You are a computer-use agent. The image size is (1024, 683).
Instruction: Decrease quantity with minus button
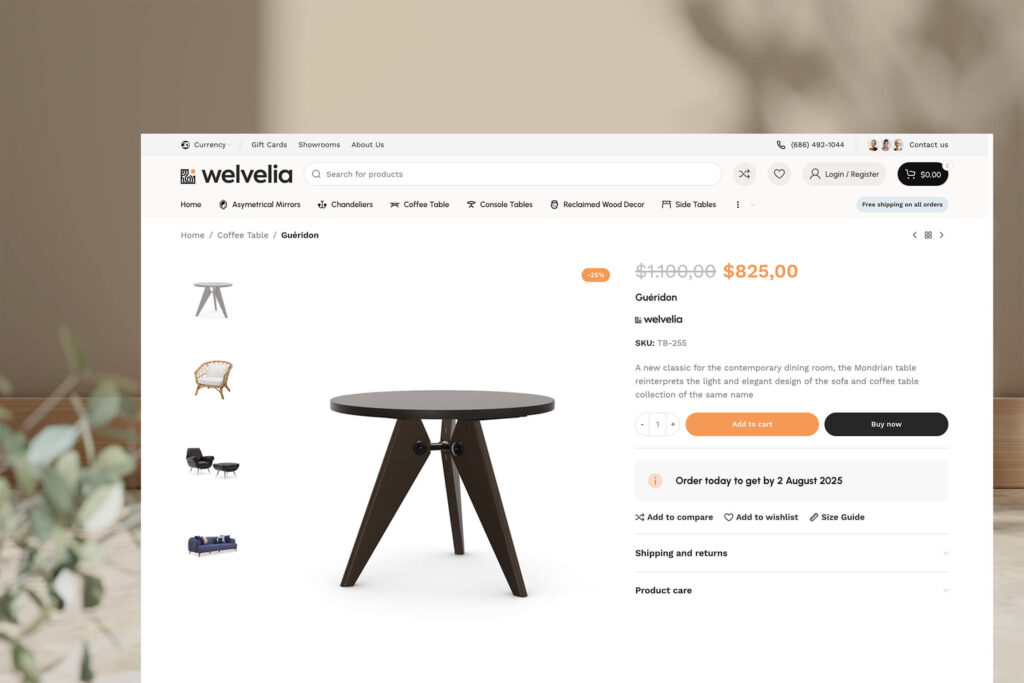[x=643, y=424]
